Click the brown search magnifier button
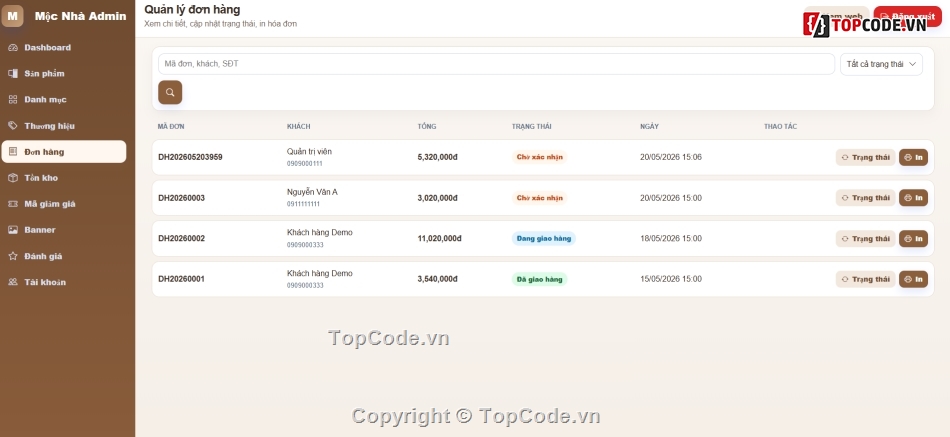 [170, 93]
